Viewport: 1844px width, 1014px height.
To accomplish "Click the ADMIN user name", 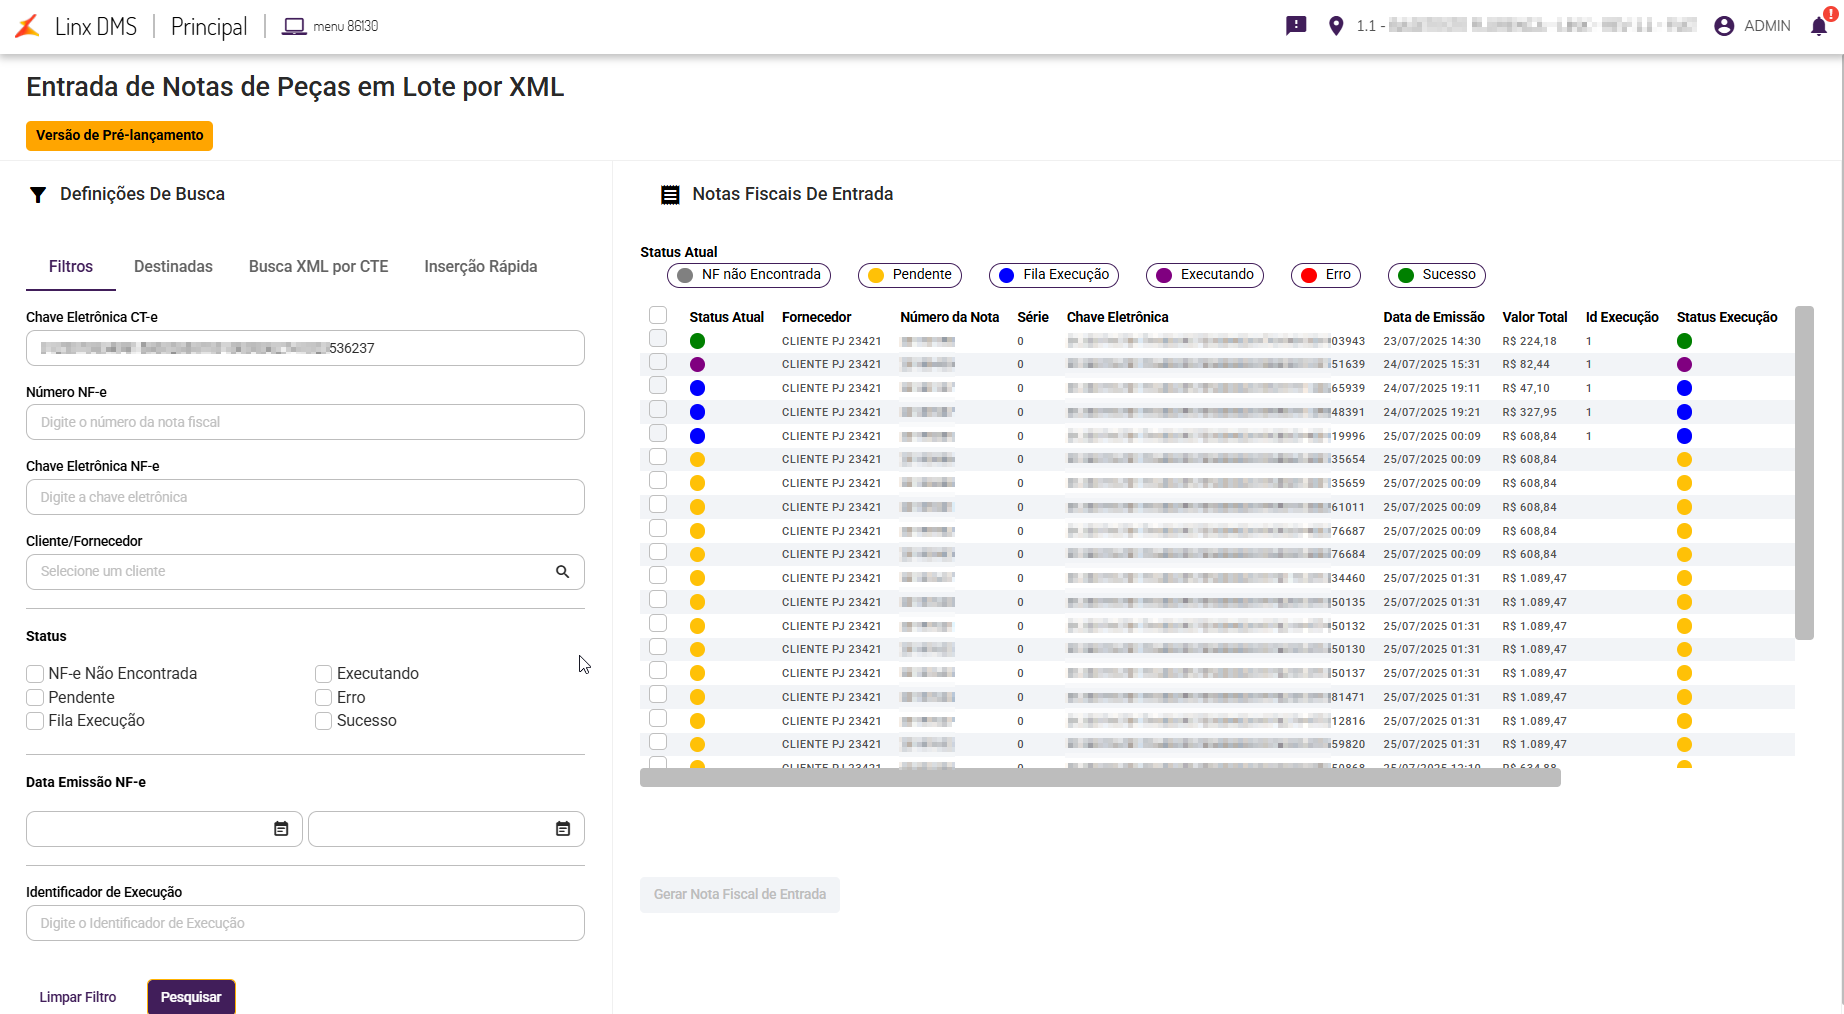I will (1767, 26).
